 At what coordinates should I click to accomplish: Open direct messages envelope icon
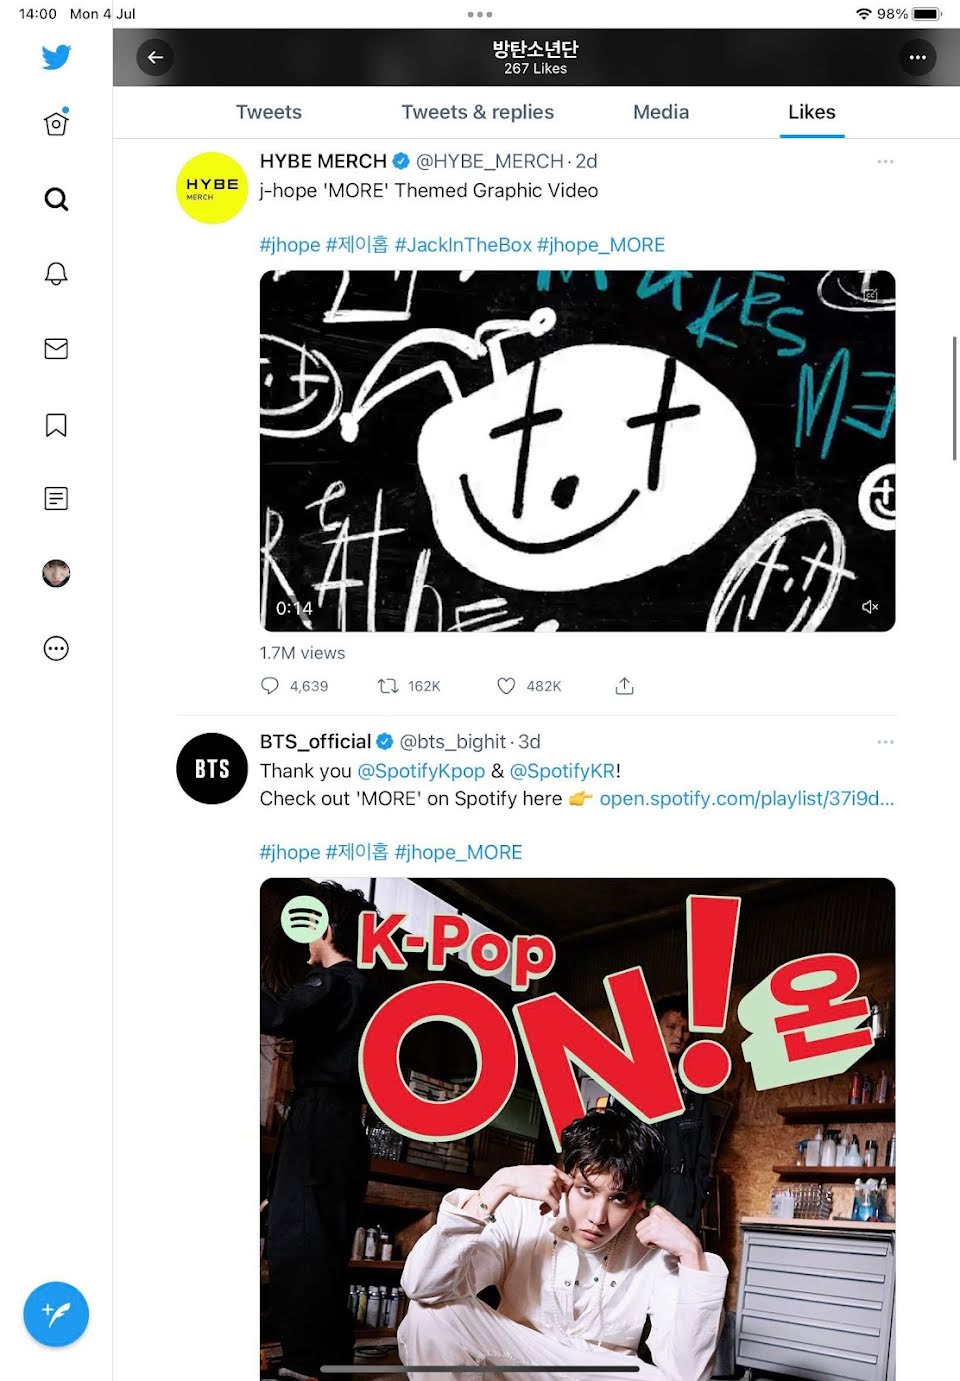click(x=56, y=349)
